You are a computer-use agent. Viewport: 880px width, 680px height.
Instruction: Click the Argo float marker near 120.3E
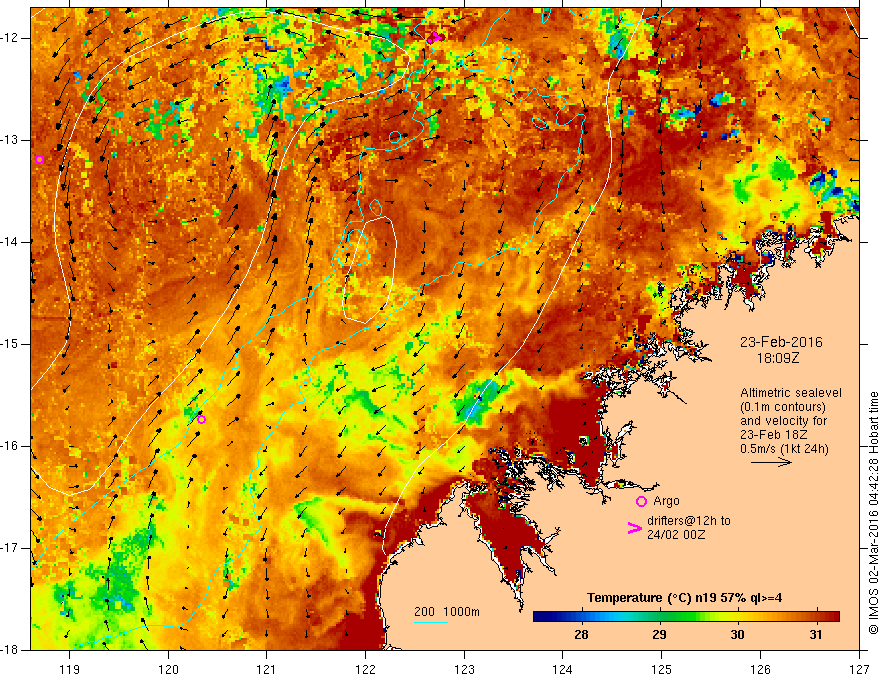(201, 419)
